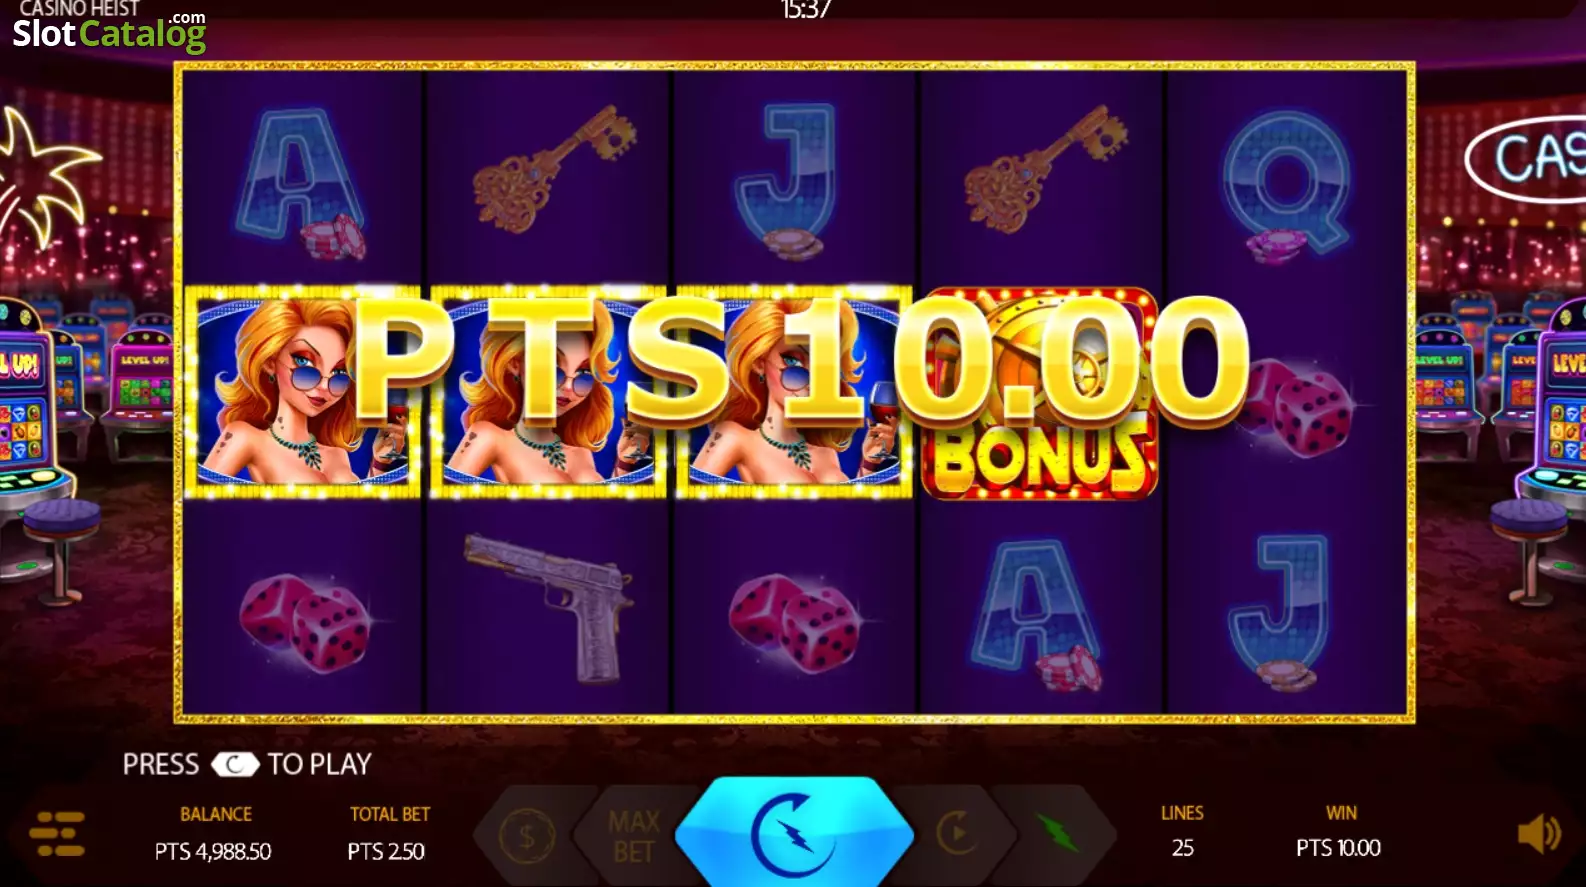Click the PRESS C TO PLAY key hint

click(247, 764)
